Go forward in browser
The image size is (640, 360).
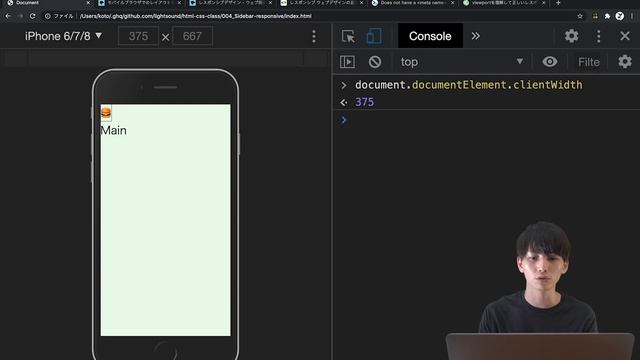coord(20,16)
